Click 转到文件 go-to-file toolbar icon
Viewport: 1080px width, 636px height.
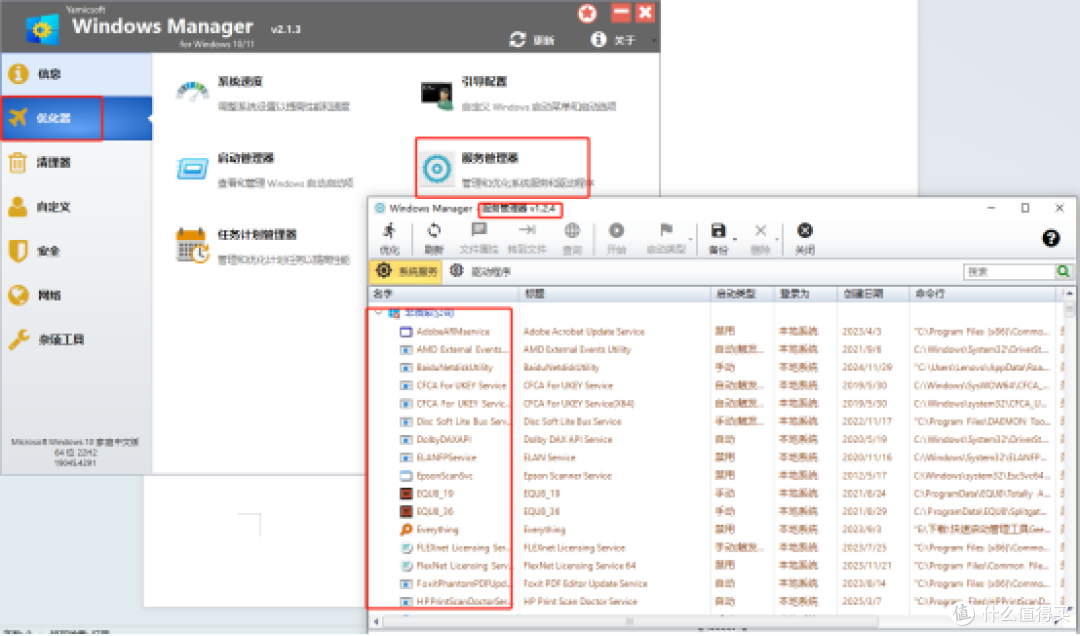coord(527,238)
